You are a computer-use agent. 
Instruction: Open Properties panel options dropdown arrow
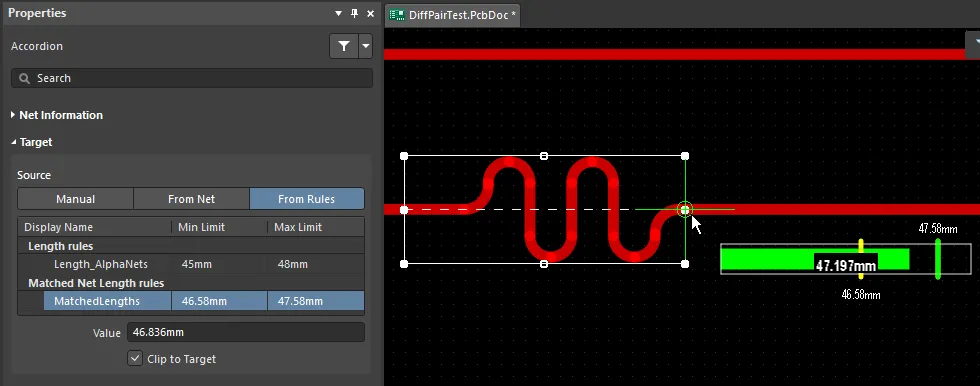point(338,13)
